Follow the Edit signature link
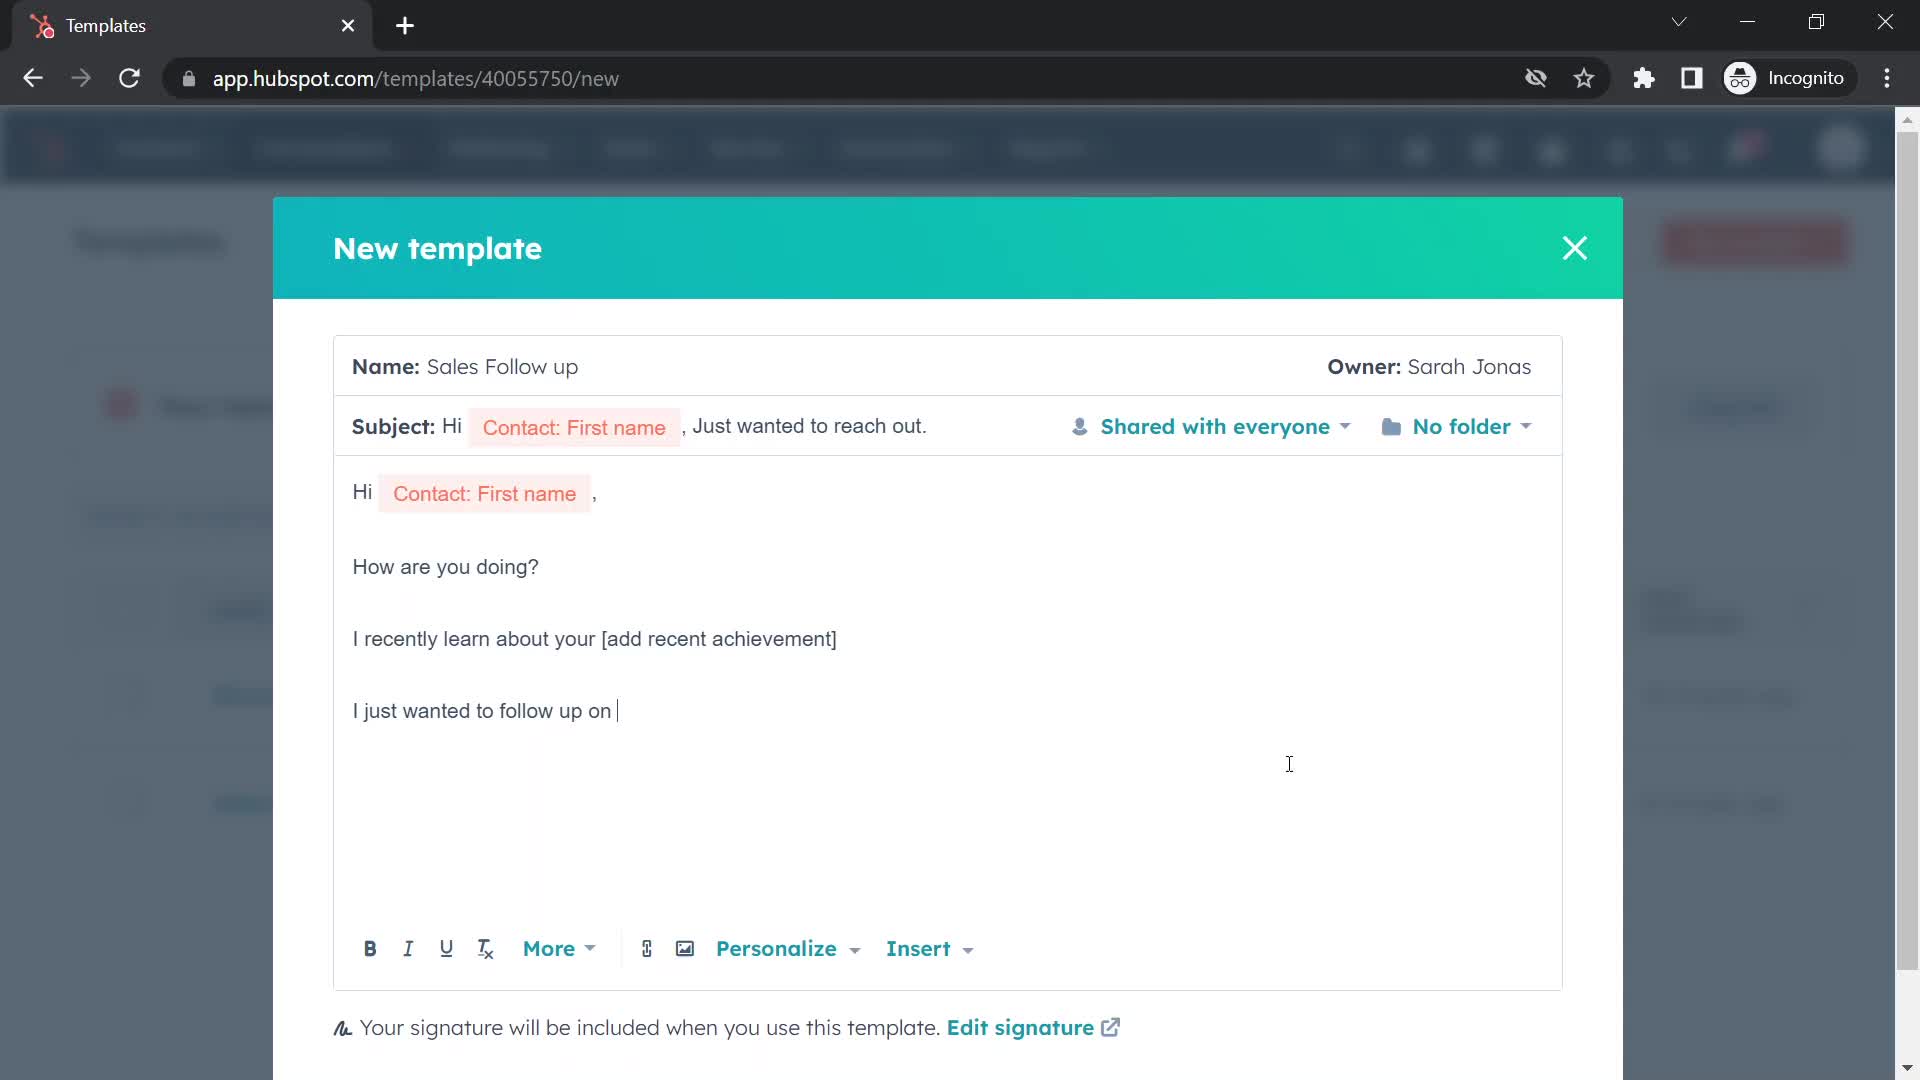The width and height of the screenshot is (1920, 1080). (1020, 1028)
